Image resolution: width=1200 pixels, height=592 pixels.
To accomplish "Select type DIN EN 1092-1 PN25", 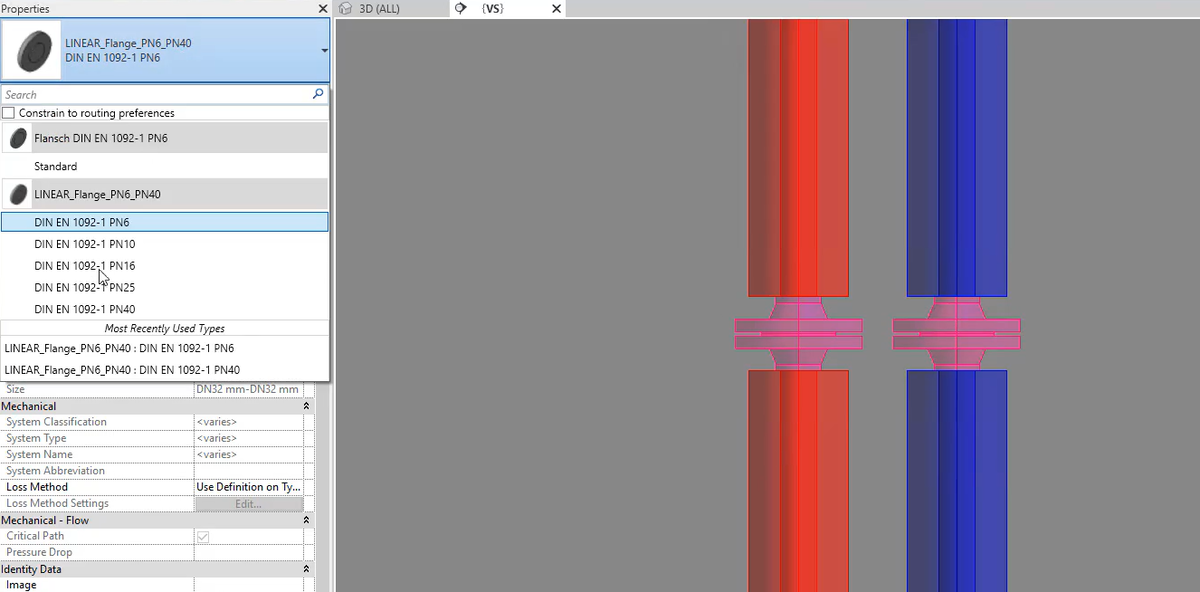I will tap(165, 287).
